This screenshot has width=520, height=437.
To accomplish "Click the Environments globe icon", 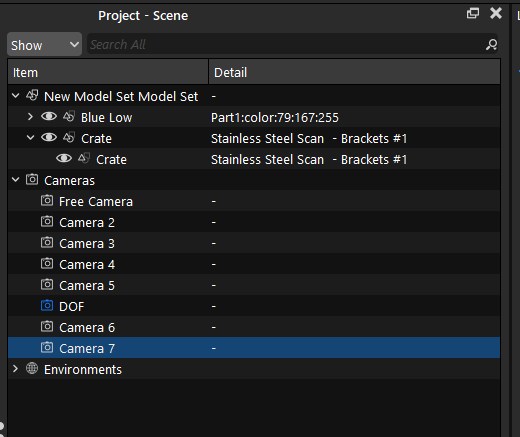I will click(x=32, y=368).
